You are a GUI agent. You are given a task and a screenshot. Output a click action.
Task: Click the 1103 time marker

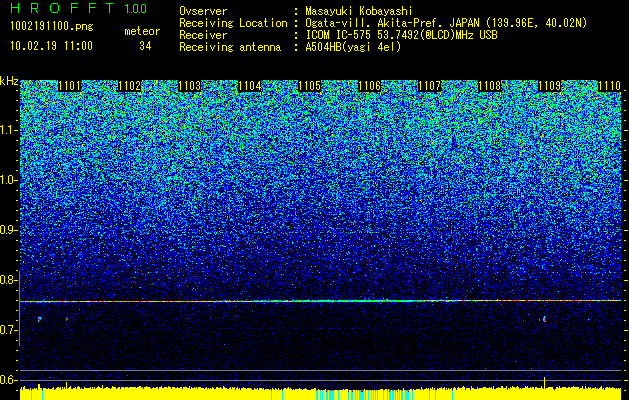[x=189, y=86]
